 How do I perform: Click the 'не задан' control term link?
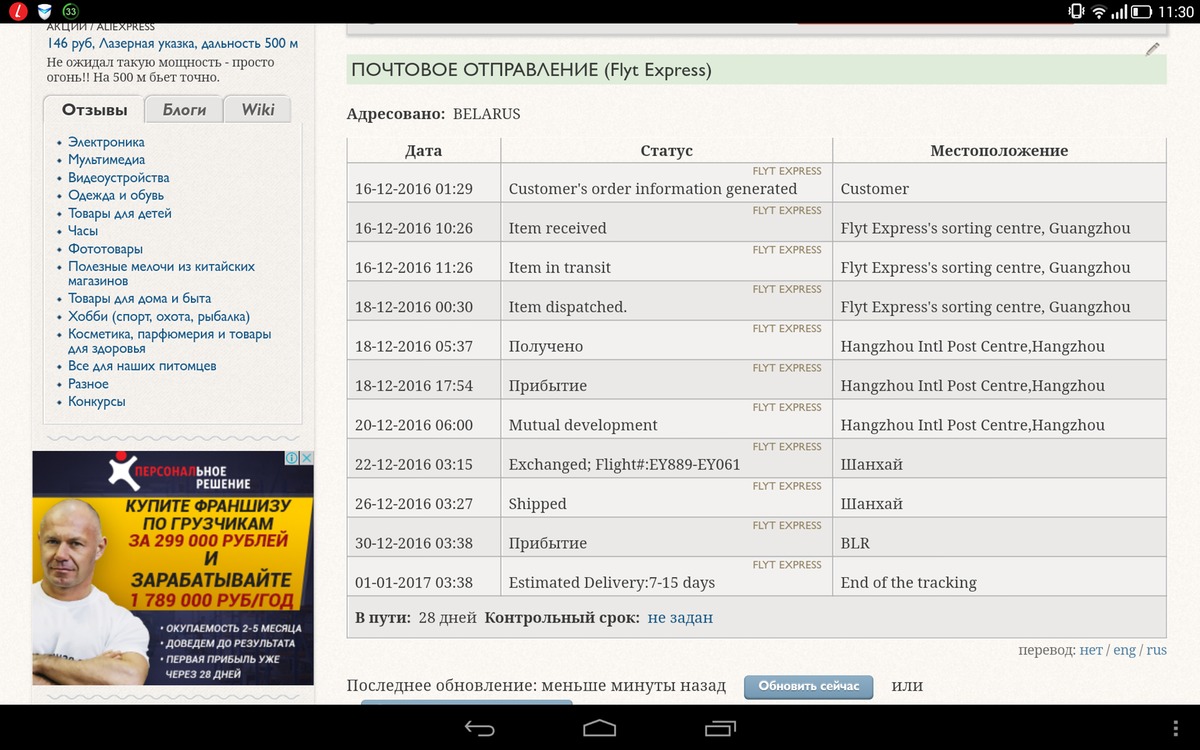coord(680,618)
